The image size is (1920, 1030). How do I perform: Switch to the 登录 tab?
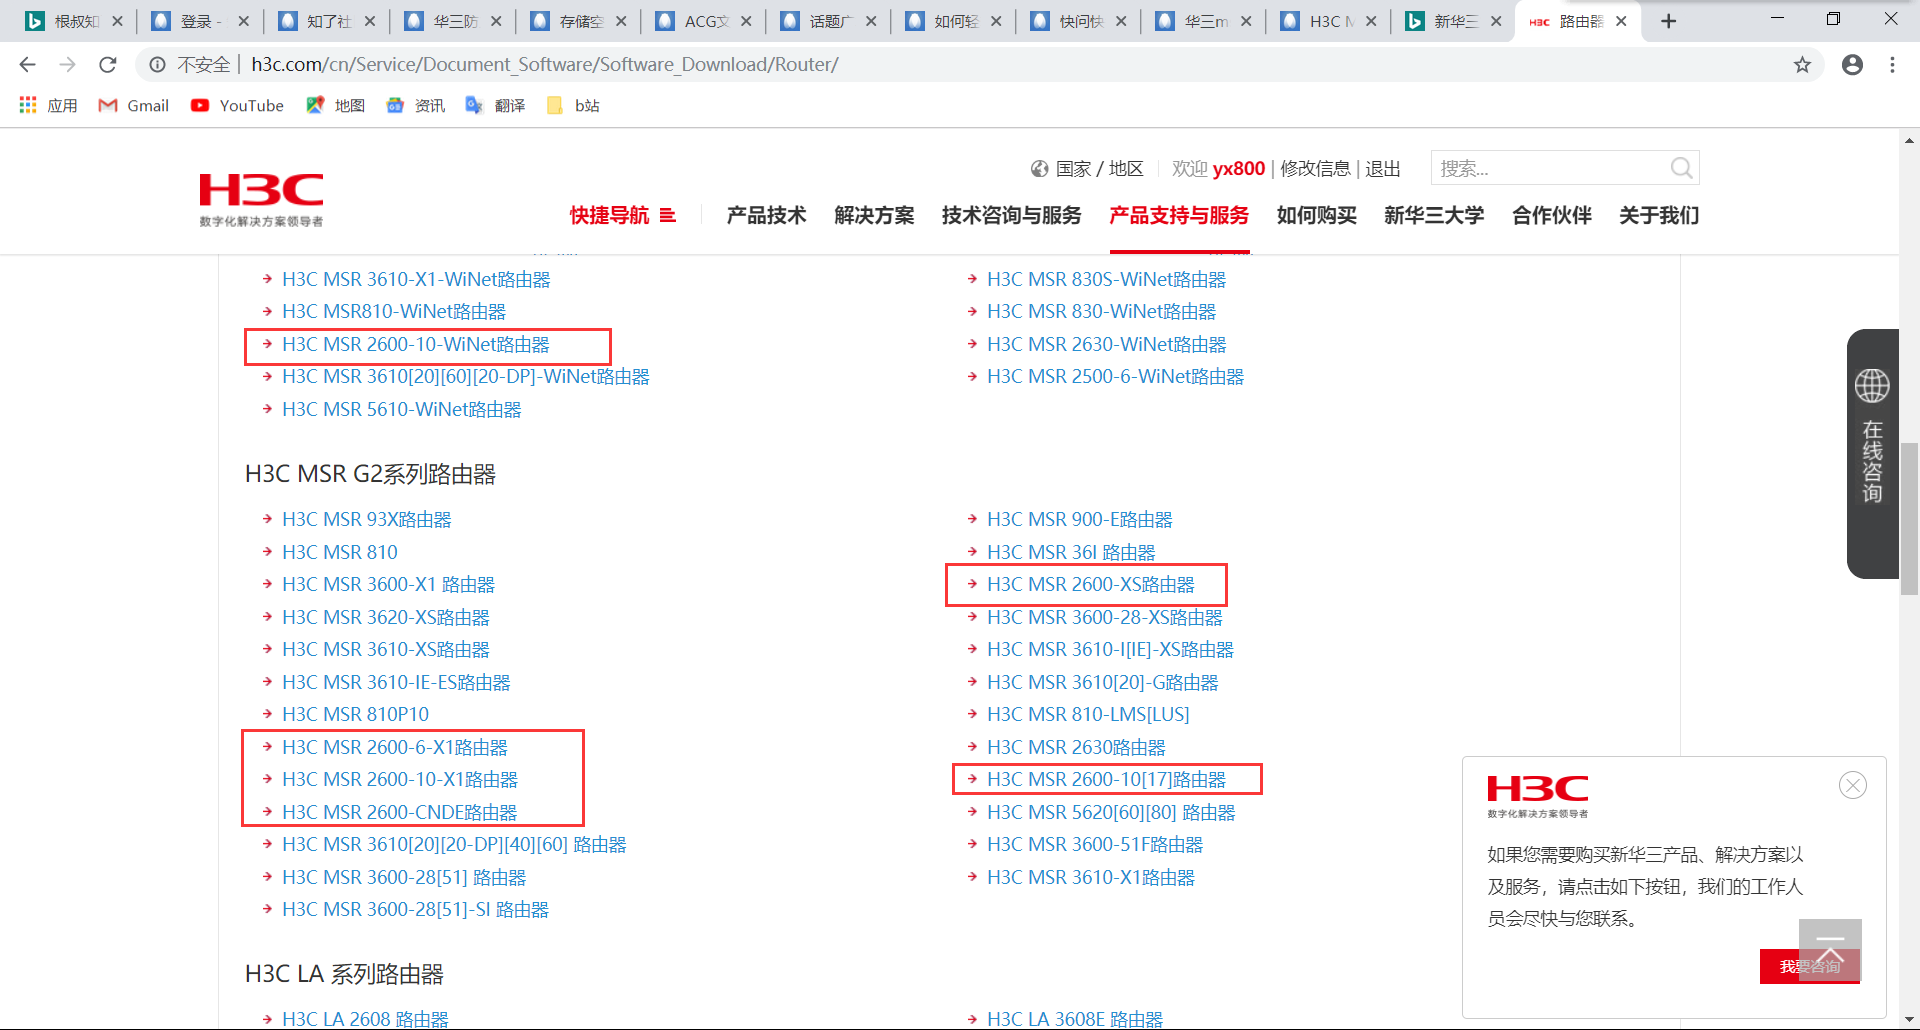[x=200, y=21]
